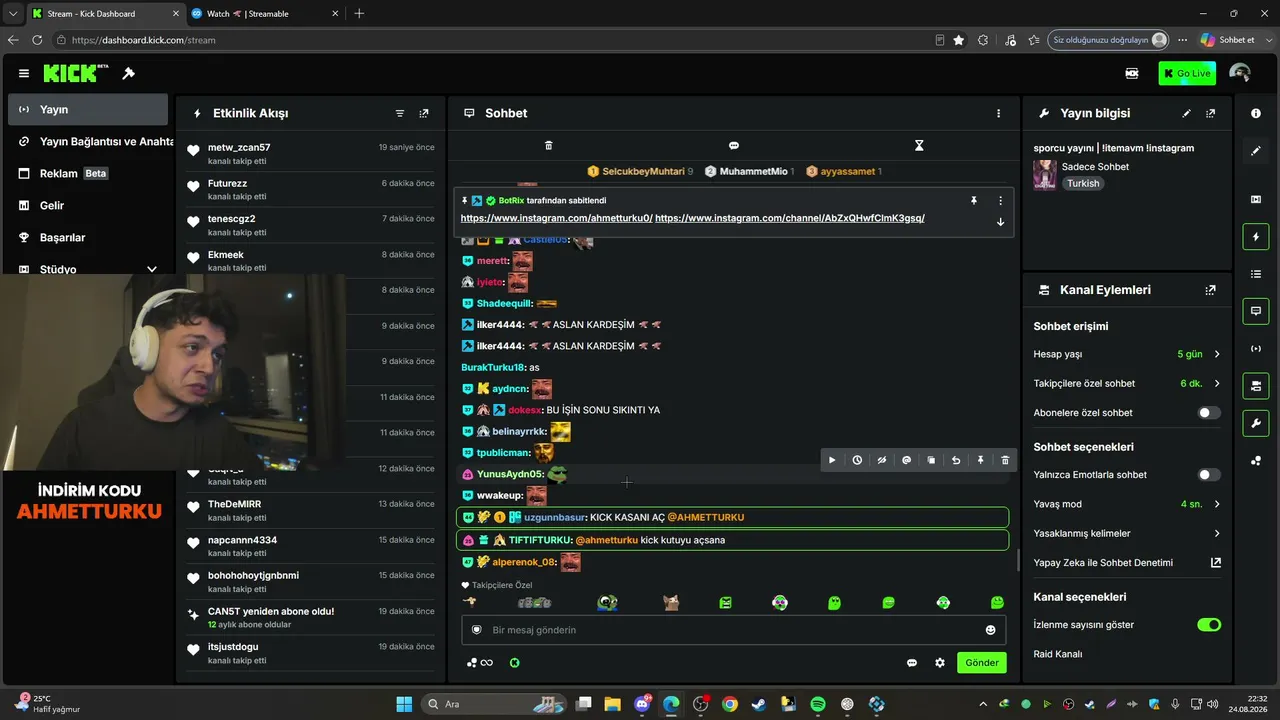Click the Bir mesaj gönderin message field
This screenshot has height=720, width=1280.
point(734,630)
